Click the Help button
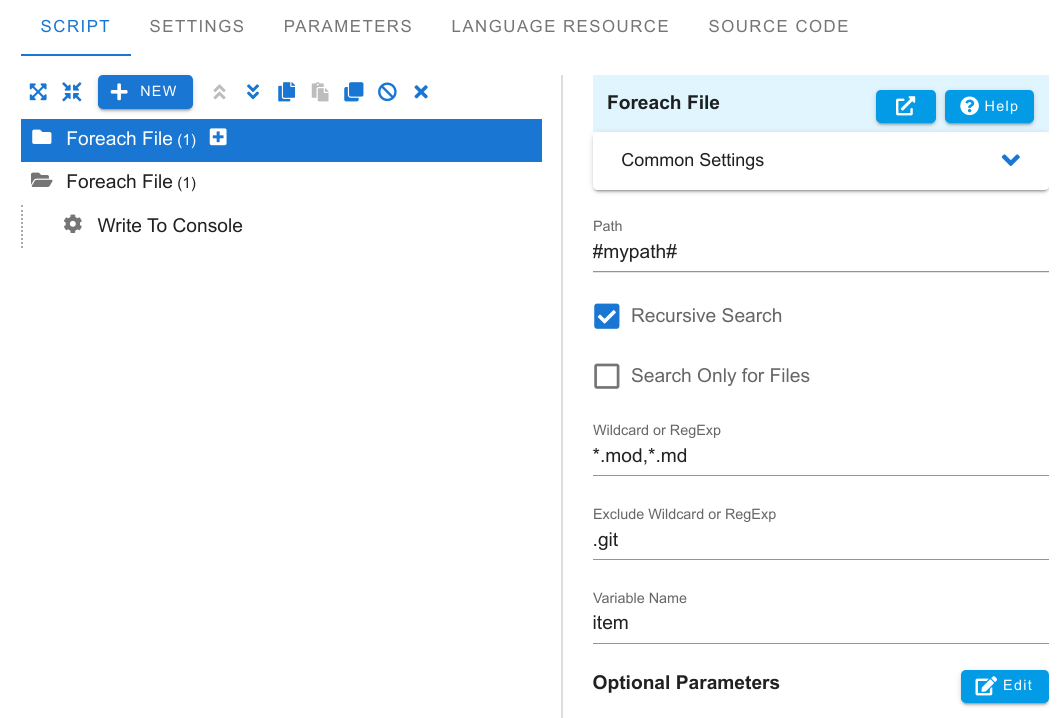 pos(989,106)
